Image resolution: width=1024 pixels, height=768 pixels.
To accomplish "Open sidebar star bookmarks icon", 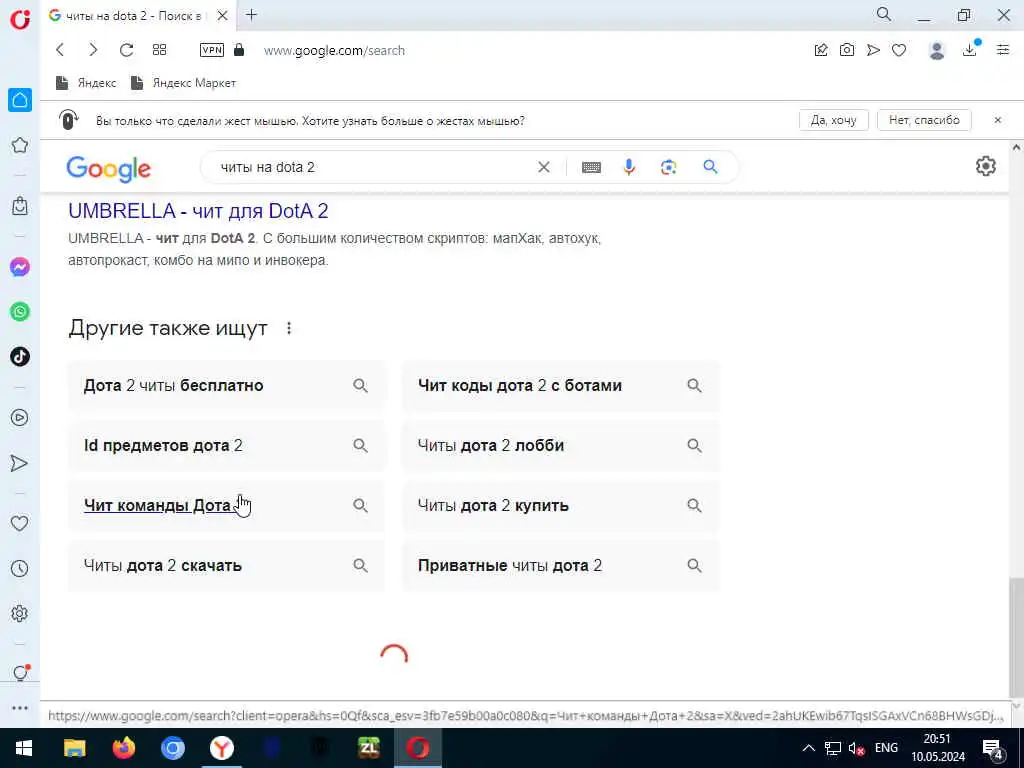I will tap(20, 145).
